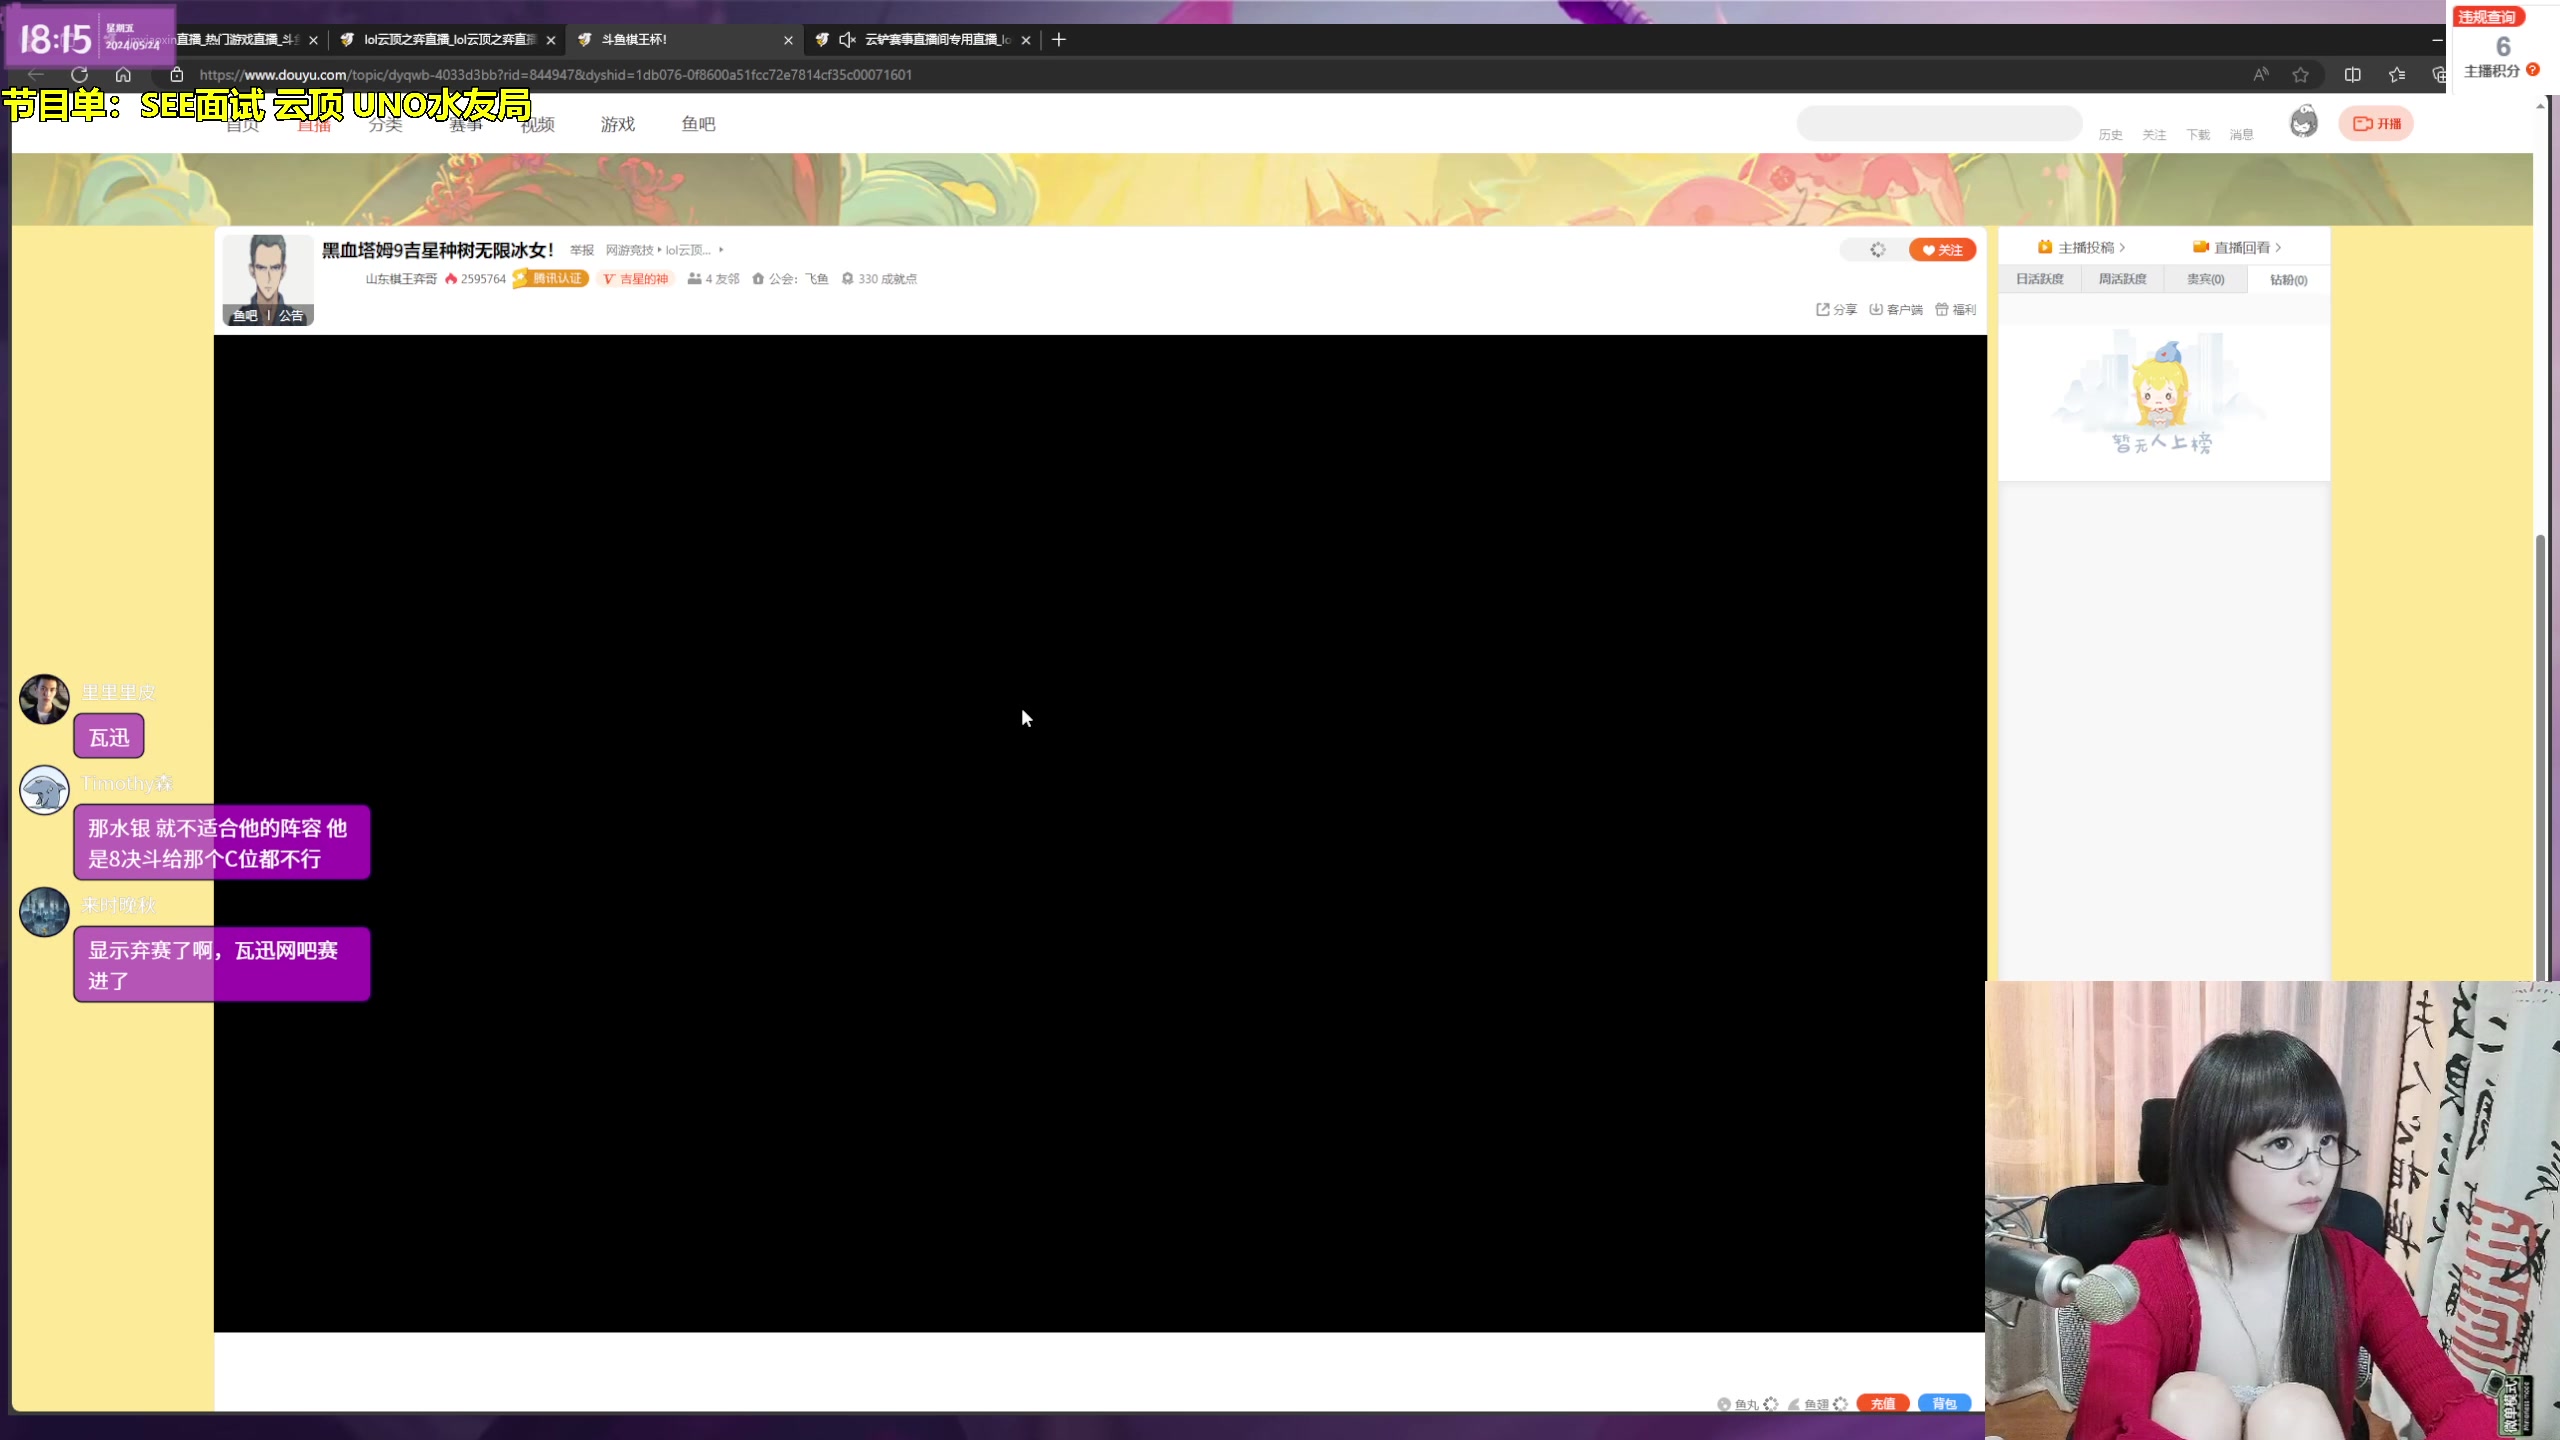
Task: Click the loading spinner beside 关注 button
Action: 1877,250
